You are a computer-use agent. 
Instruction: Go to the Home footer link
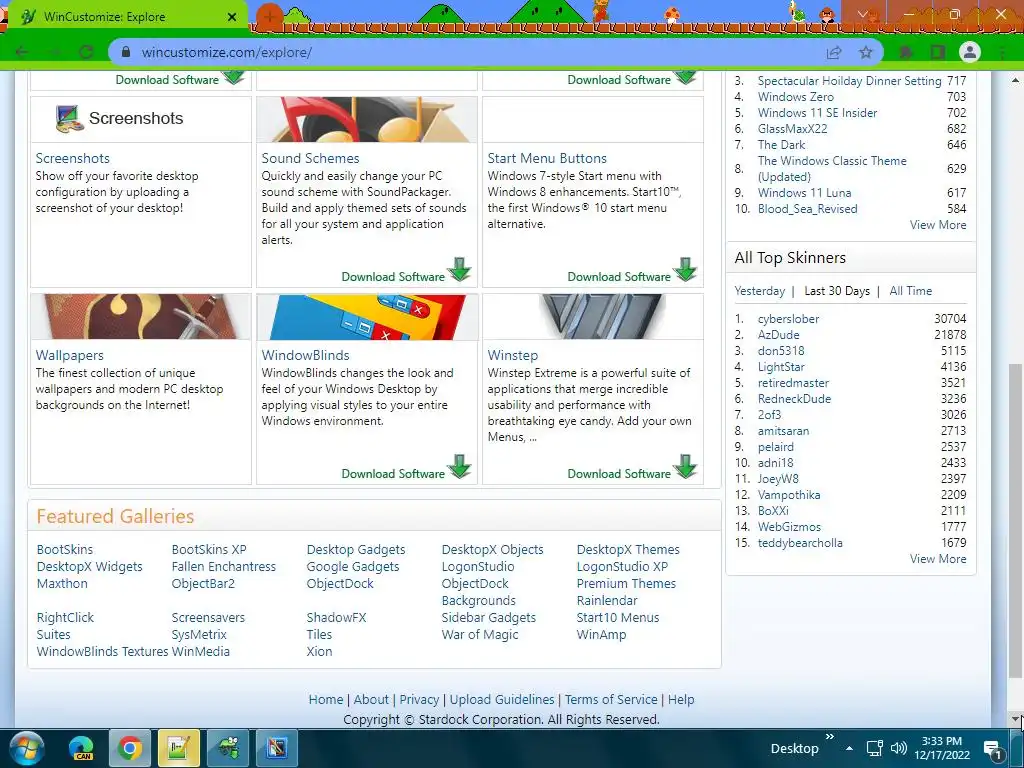coord(326,699)
